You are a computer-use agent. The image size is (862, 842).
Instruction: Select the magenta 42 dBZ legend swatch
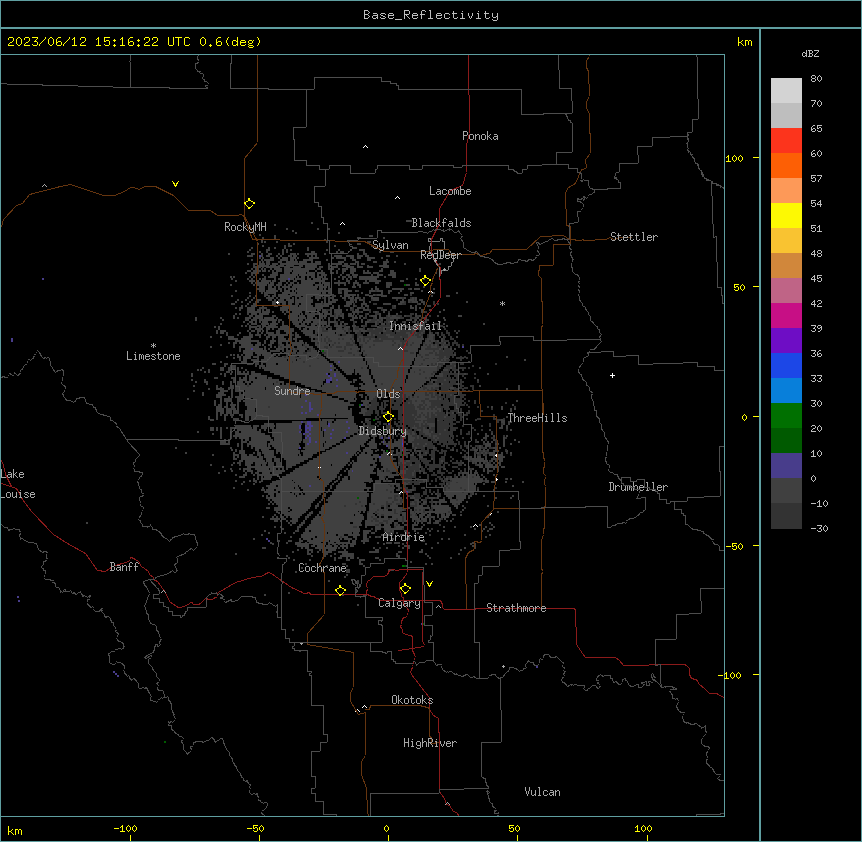point(786,315)
